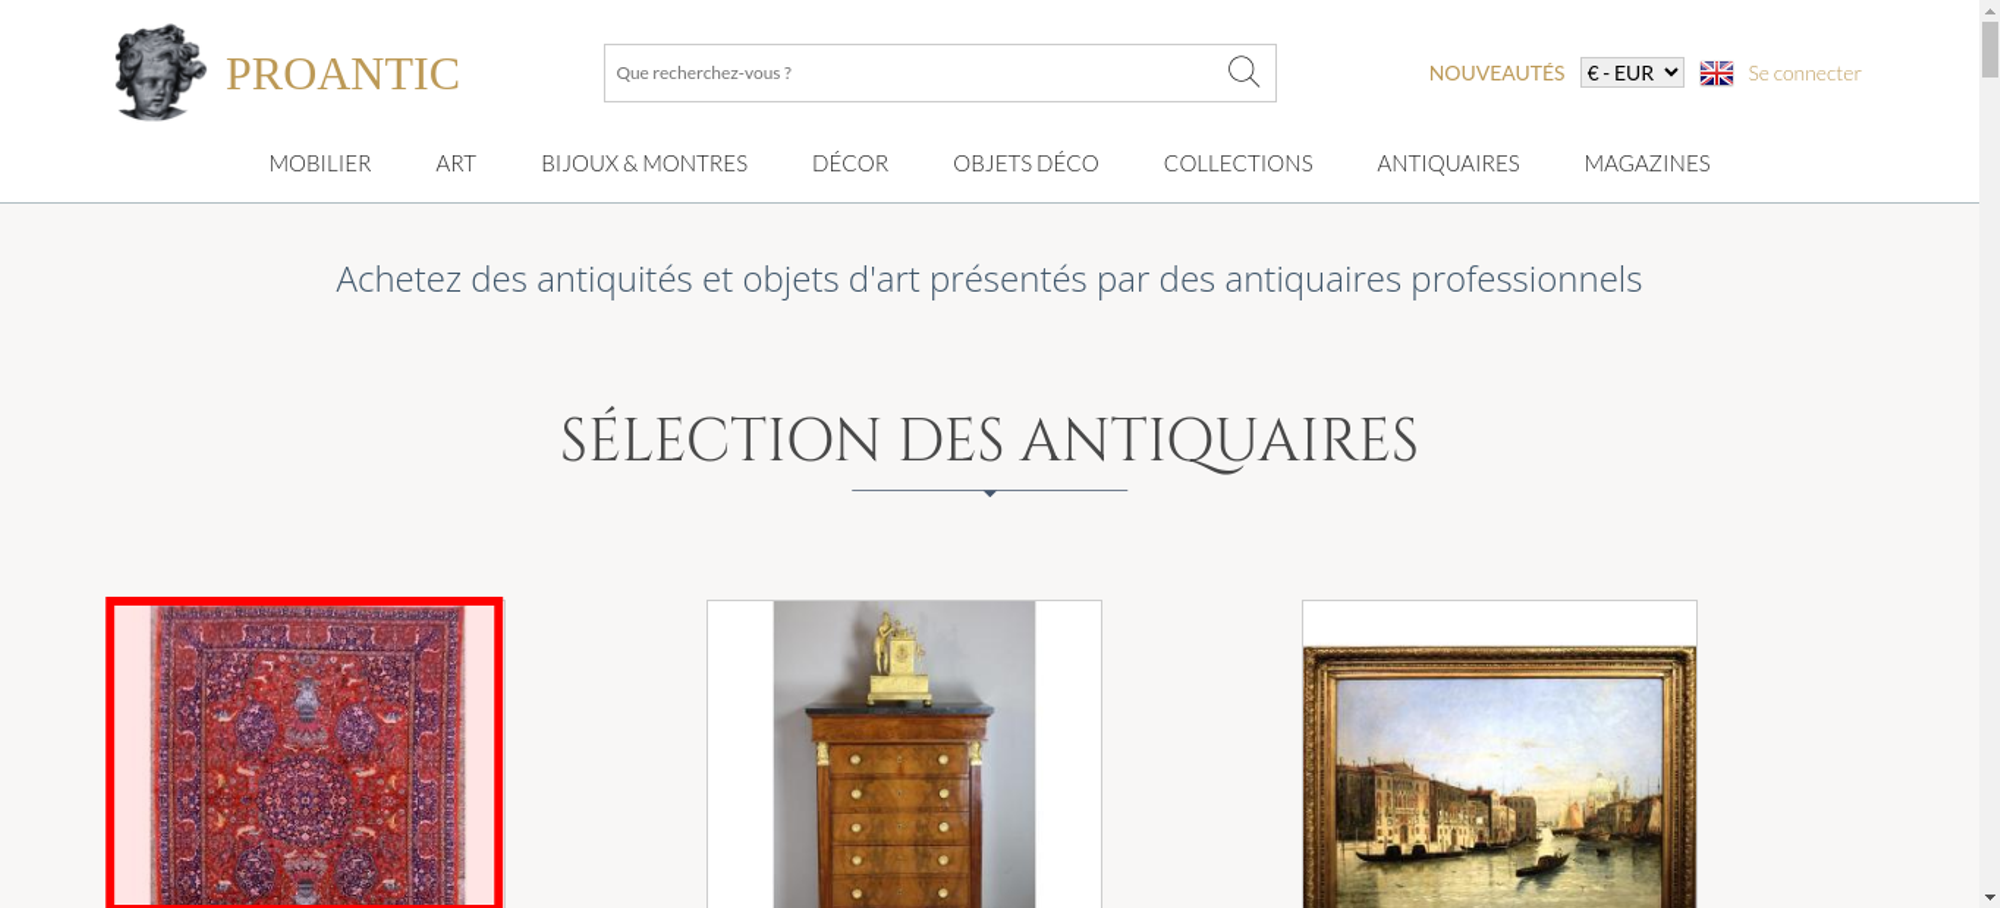Click the Nouveautés link
Viewport: 2000px width, 908px height.
(1496, 73)
